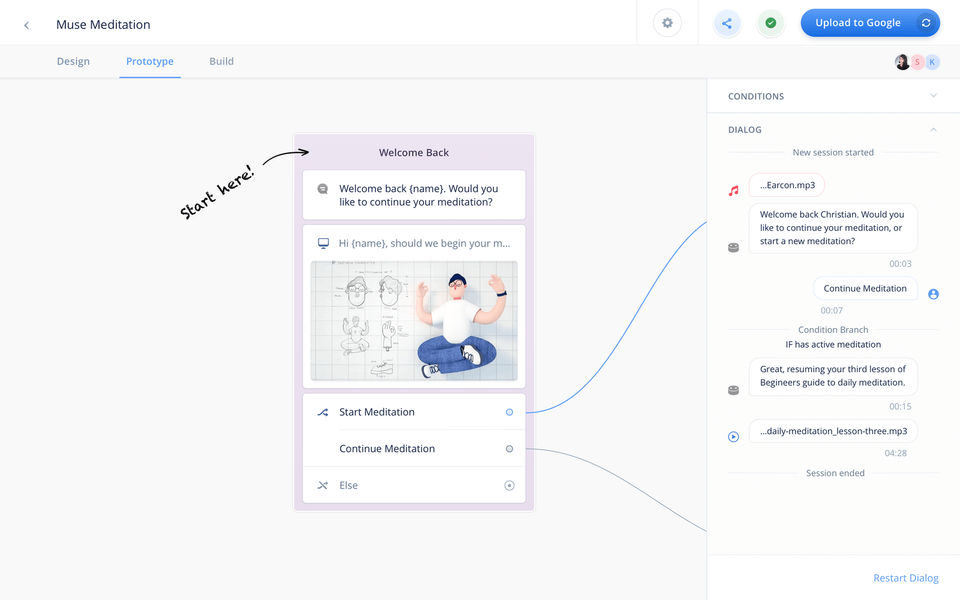Open the meditating character image
Image resolution: width=960 pixels, height=600 pixels.
coord(414,321)
